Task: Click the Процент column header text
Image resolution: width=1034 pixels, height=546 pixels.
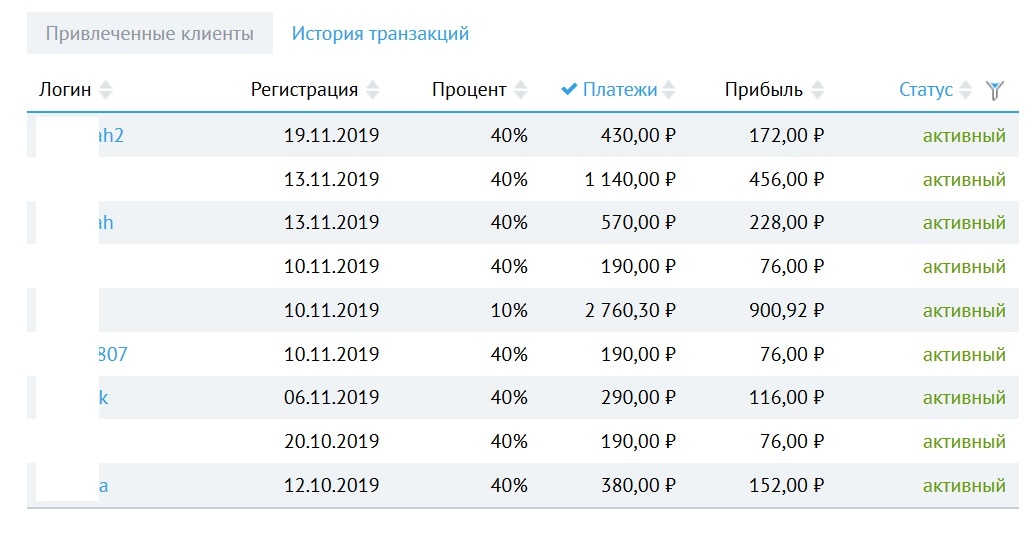Action: [469, 90]
